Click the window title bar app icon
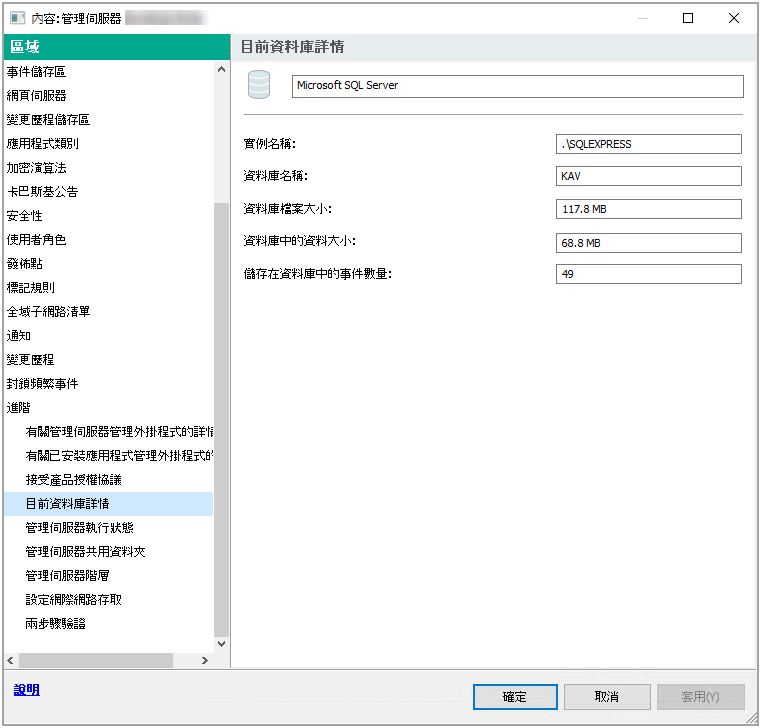This screenshot has width=760, height=728. (17, 18)
